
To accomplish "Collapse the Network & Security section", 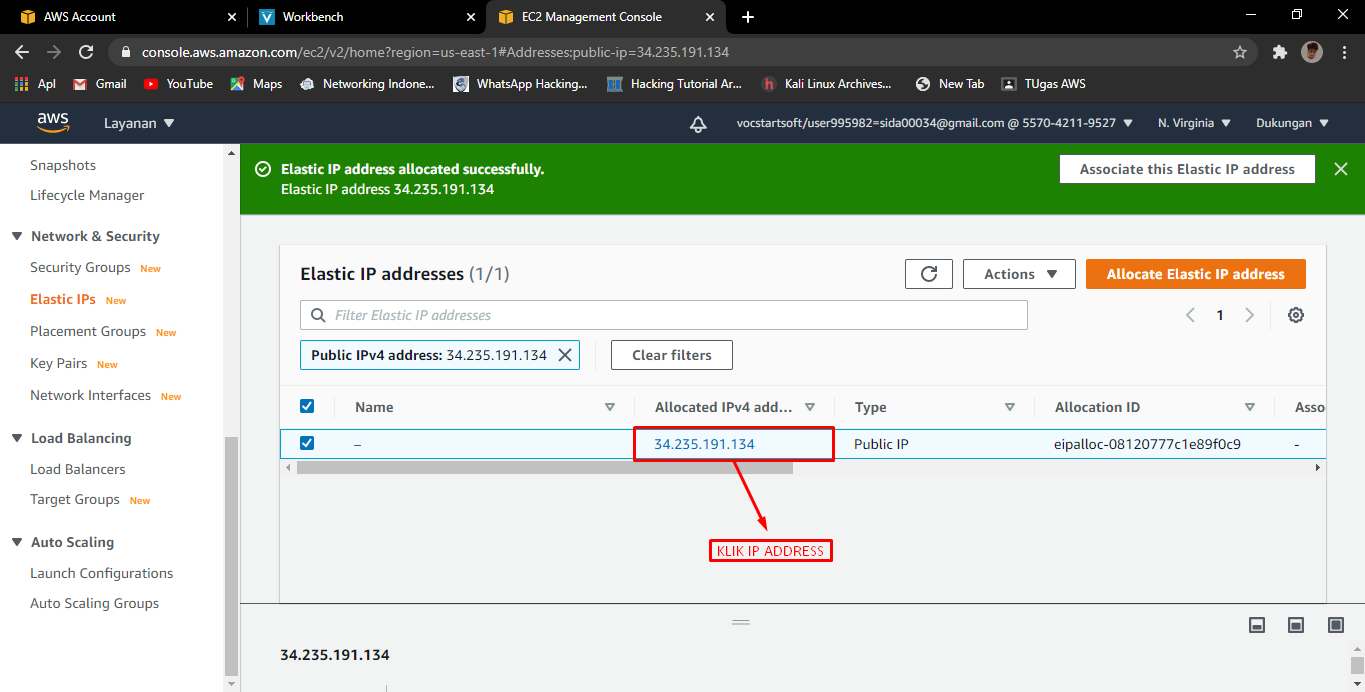I will point(17,236).
